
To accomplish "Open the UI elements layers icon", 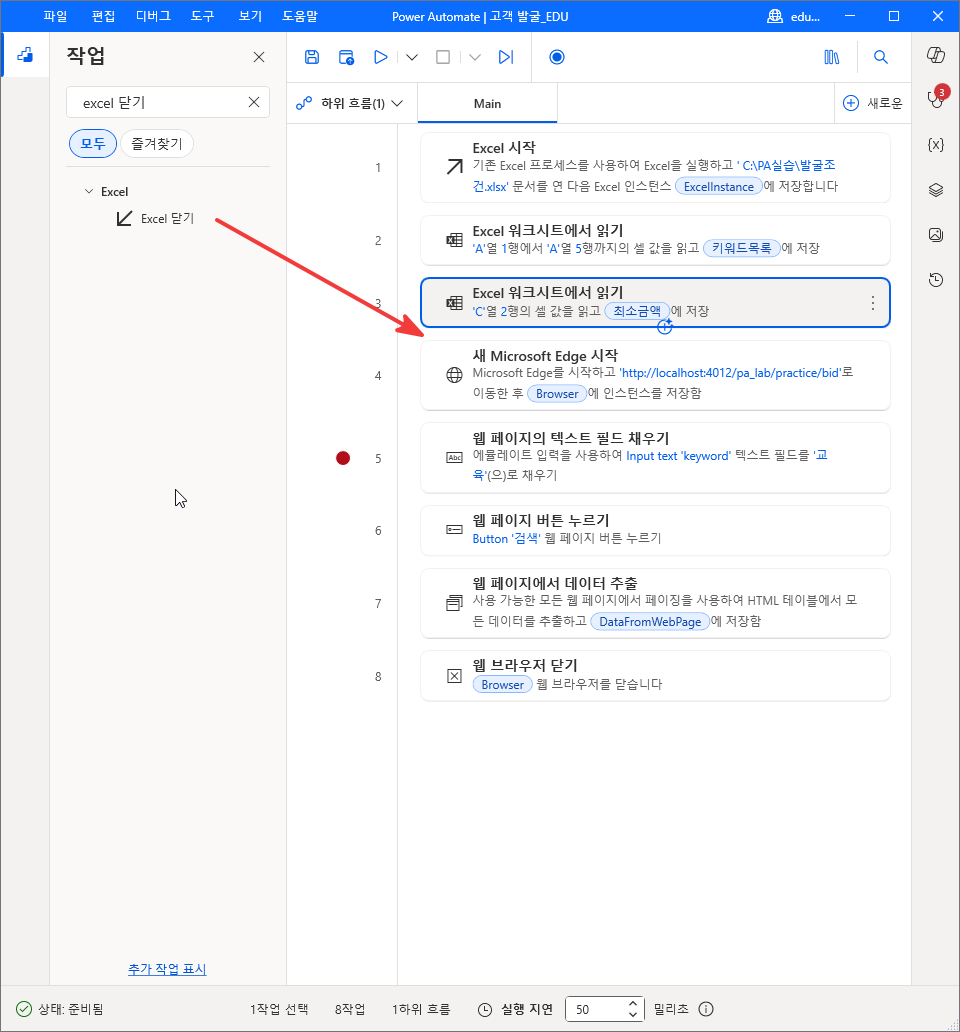I will tap(936, 190).
